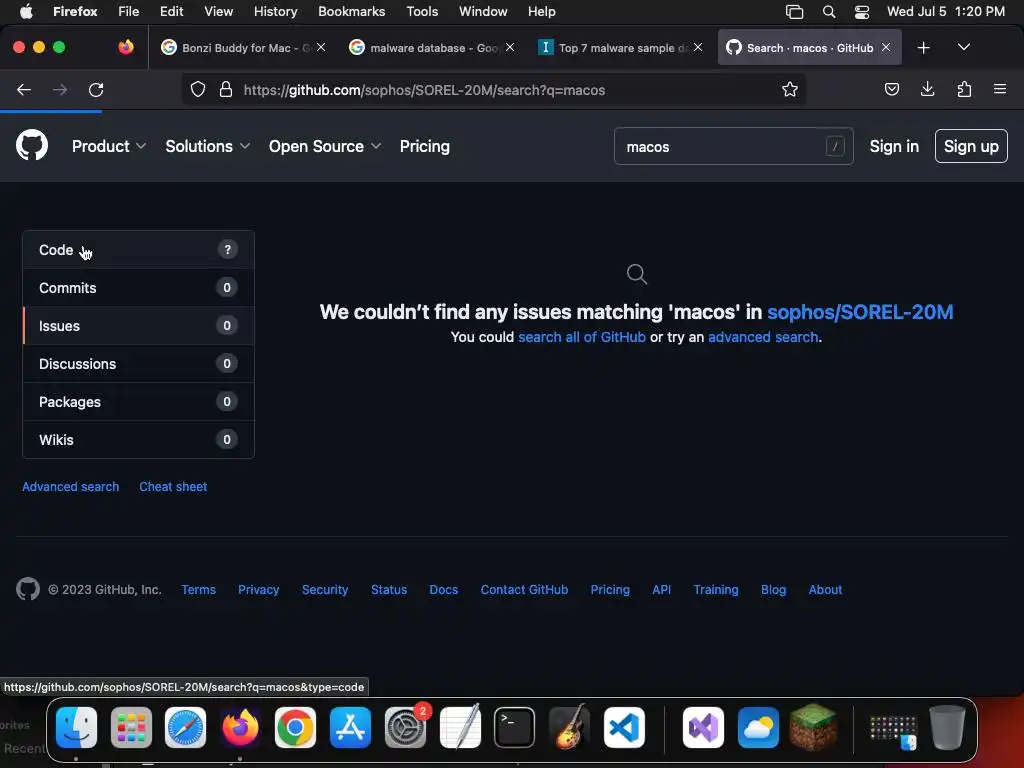Viewport: 1024px width, 768px height.
Task: Open macOS Spotlight search in menu bar
Action: click(829, 12)
